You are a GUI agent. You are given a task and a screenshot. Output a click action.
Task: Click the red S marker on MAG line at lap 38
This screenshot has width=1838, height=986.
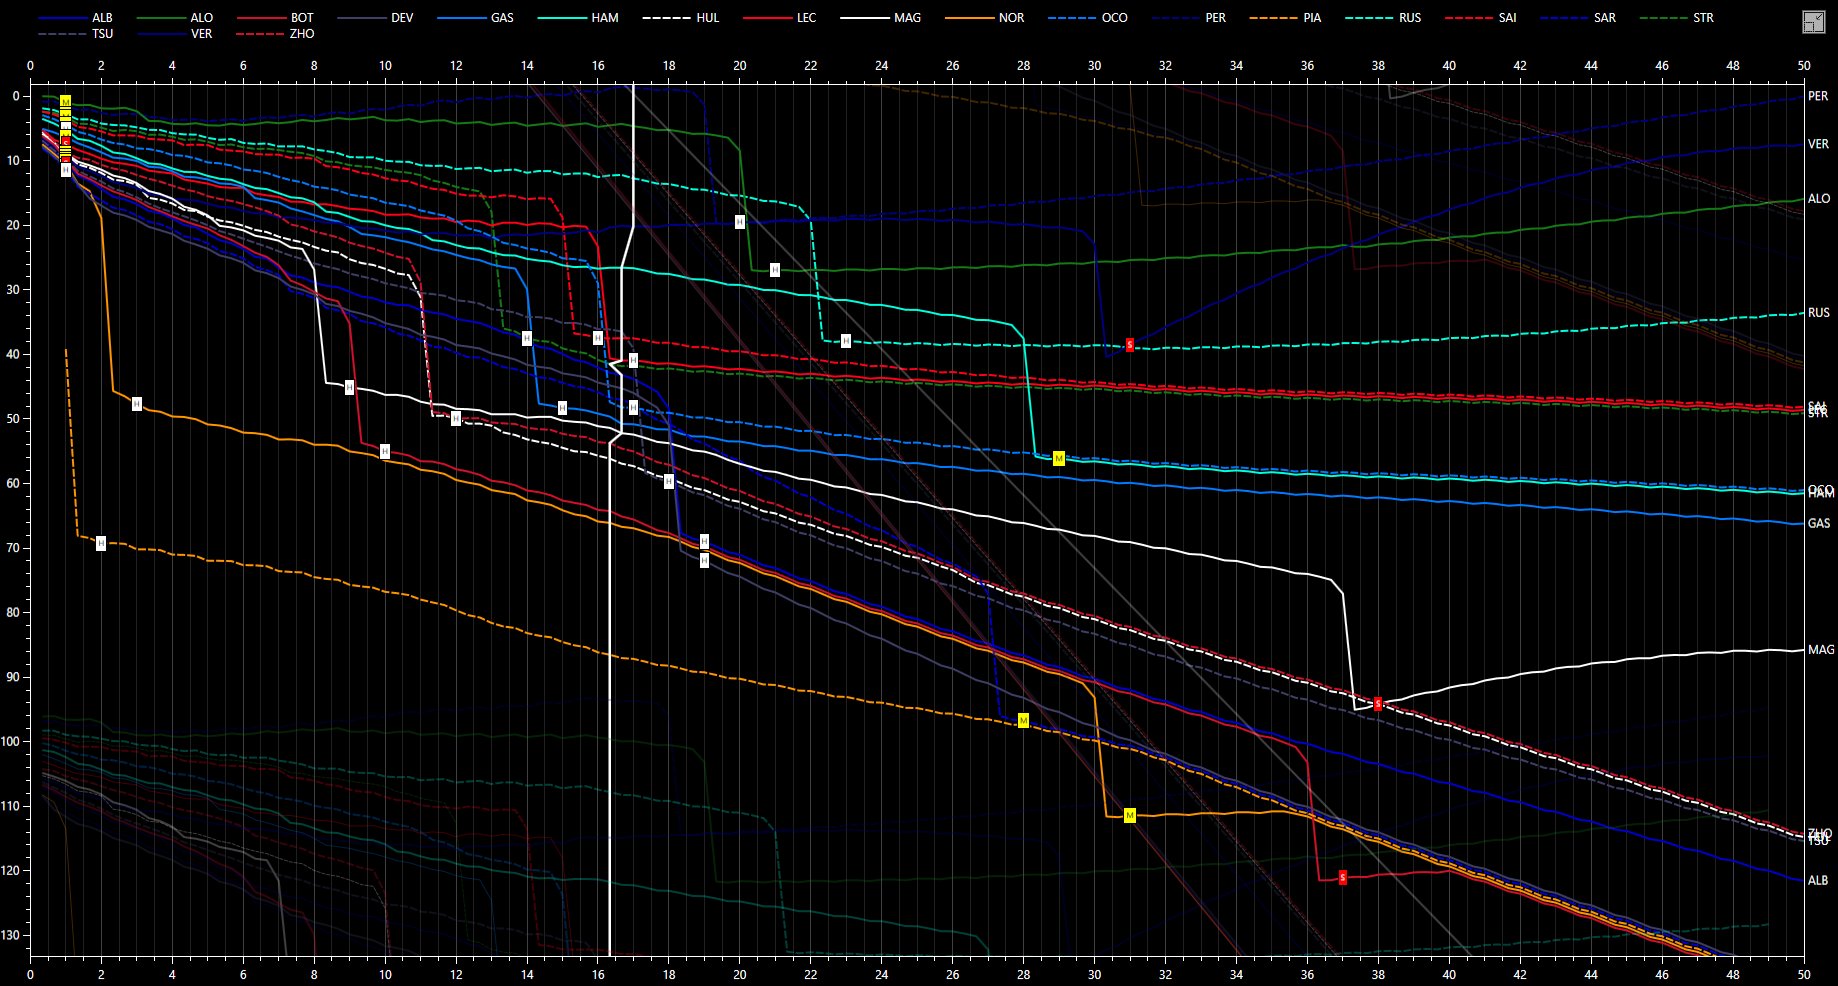[x=1378, y=704]
